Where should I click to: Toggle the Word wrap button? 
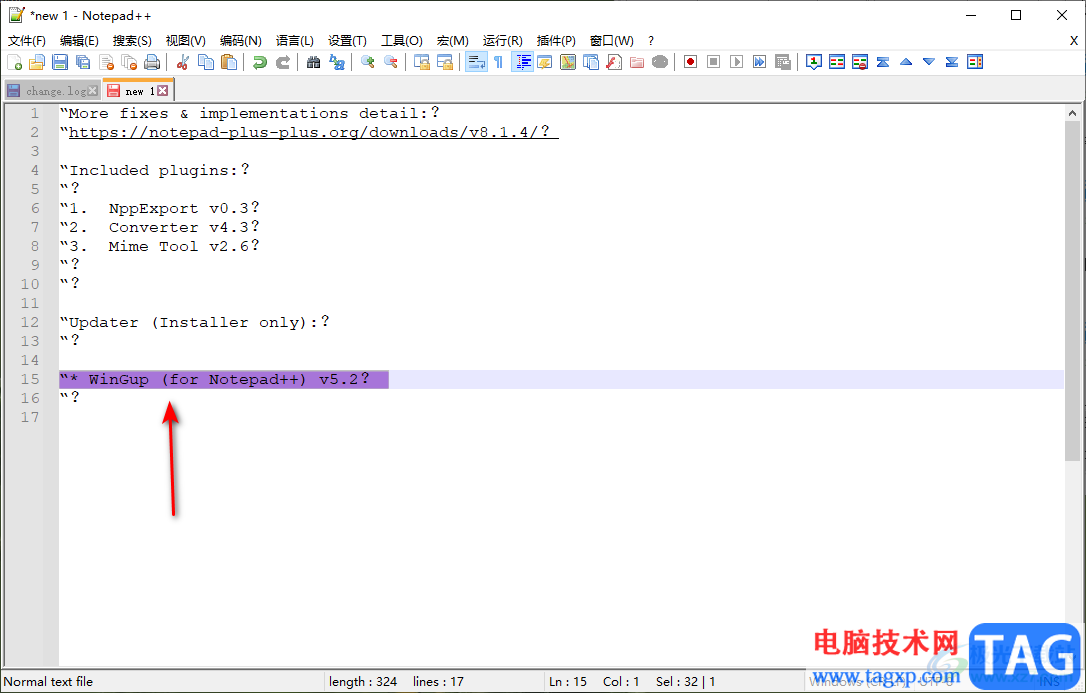(x=476, y=62)
